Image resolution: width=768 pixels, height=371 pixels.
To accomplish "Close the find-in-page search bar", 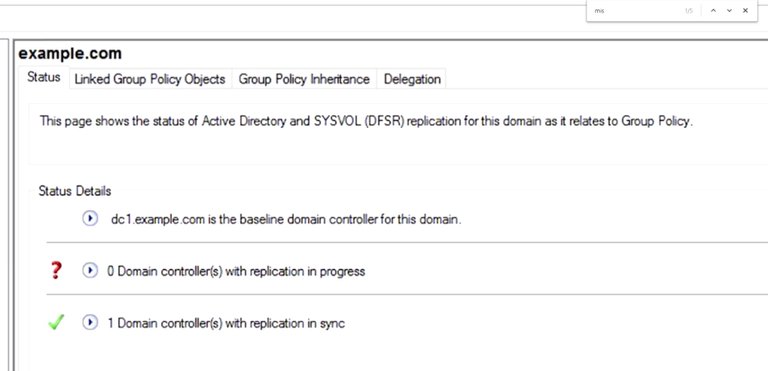I will click(x=745, y=10).
